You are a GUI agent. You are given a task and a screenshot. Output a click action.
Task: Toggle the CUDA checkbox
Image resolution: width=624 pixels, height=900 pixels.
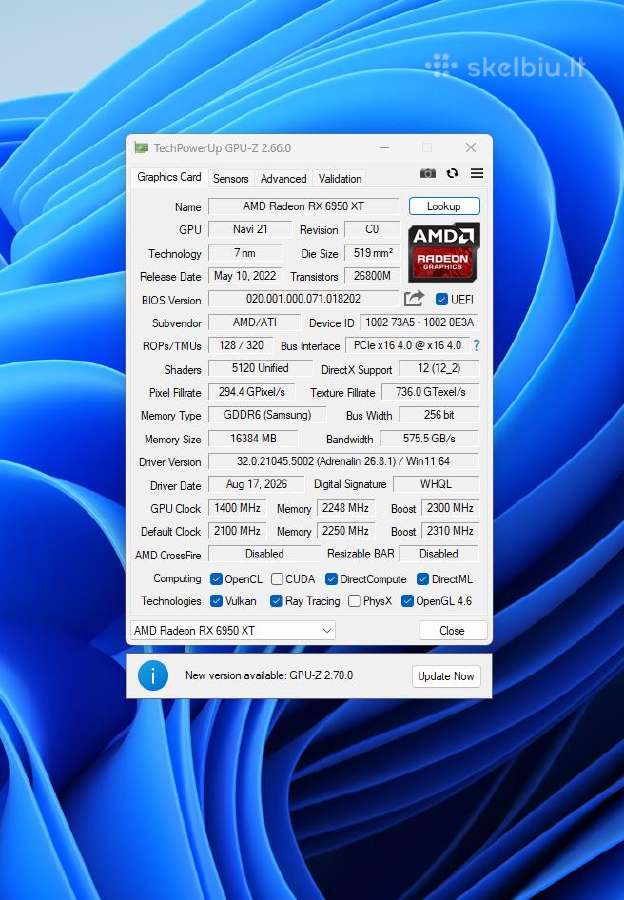pos(277,579)
